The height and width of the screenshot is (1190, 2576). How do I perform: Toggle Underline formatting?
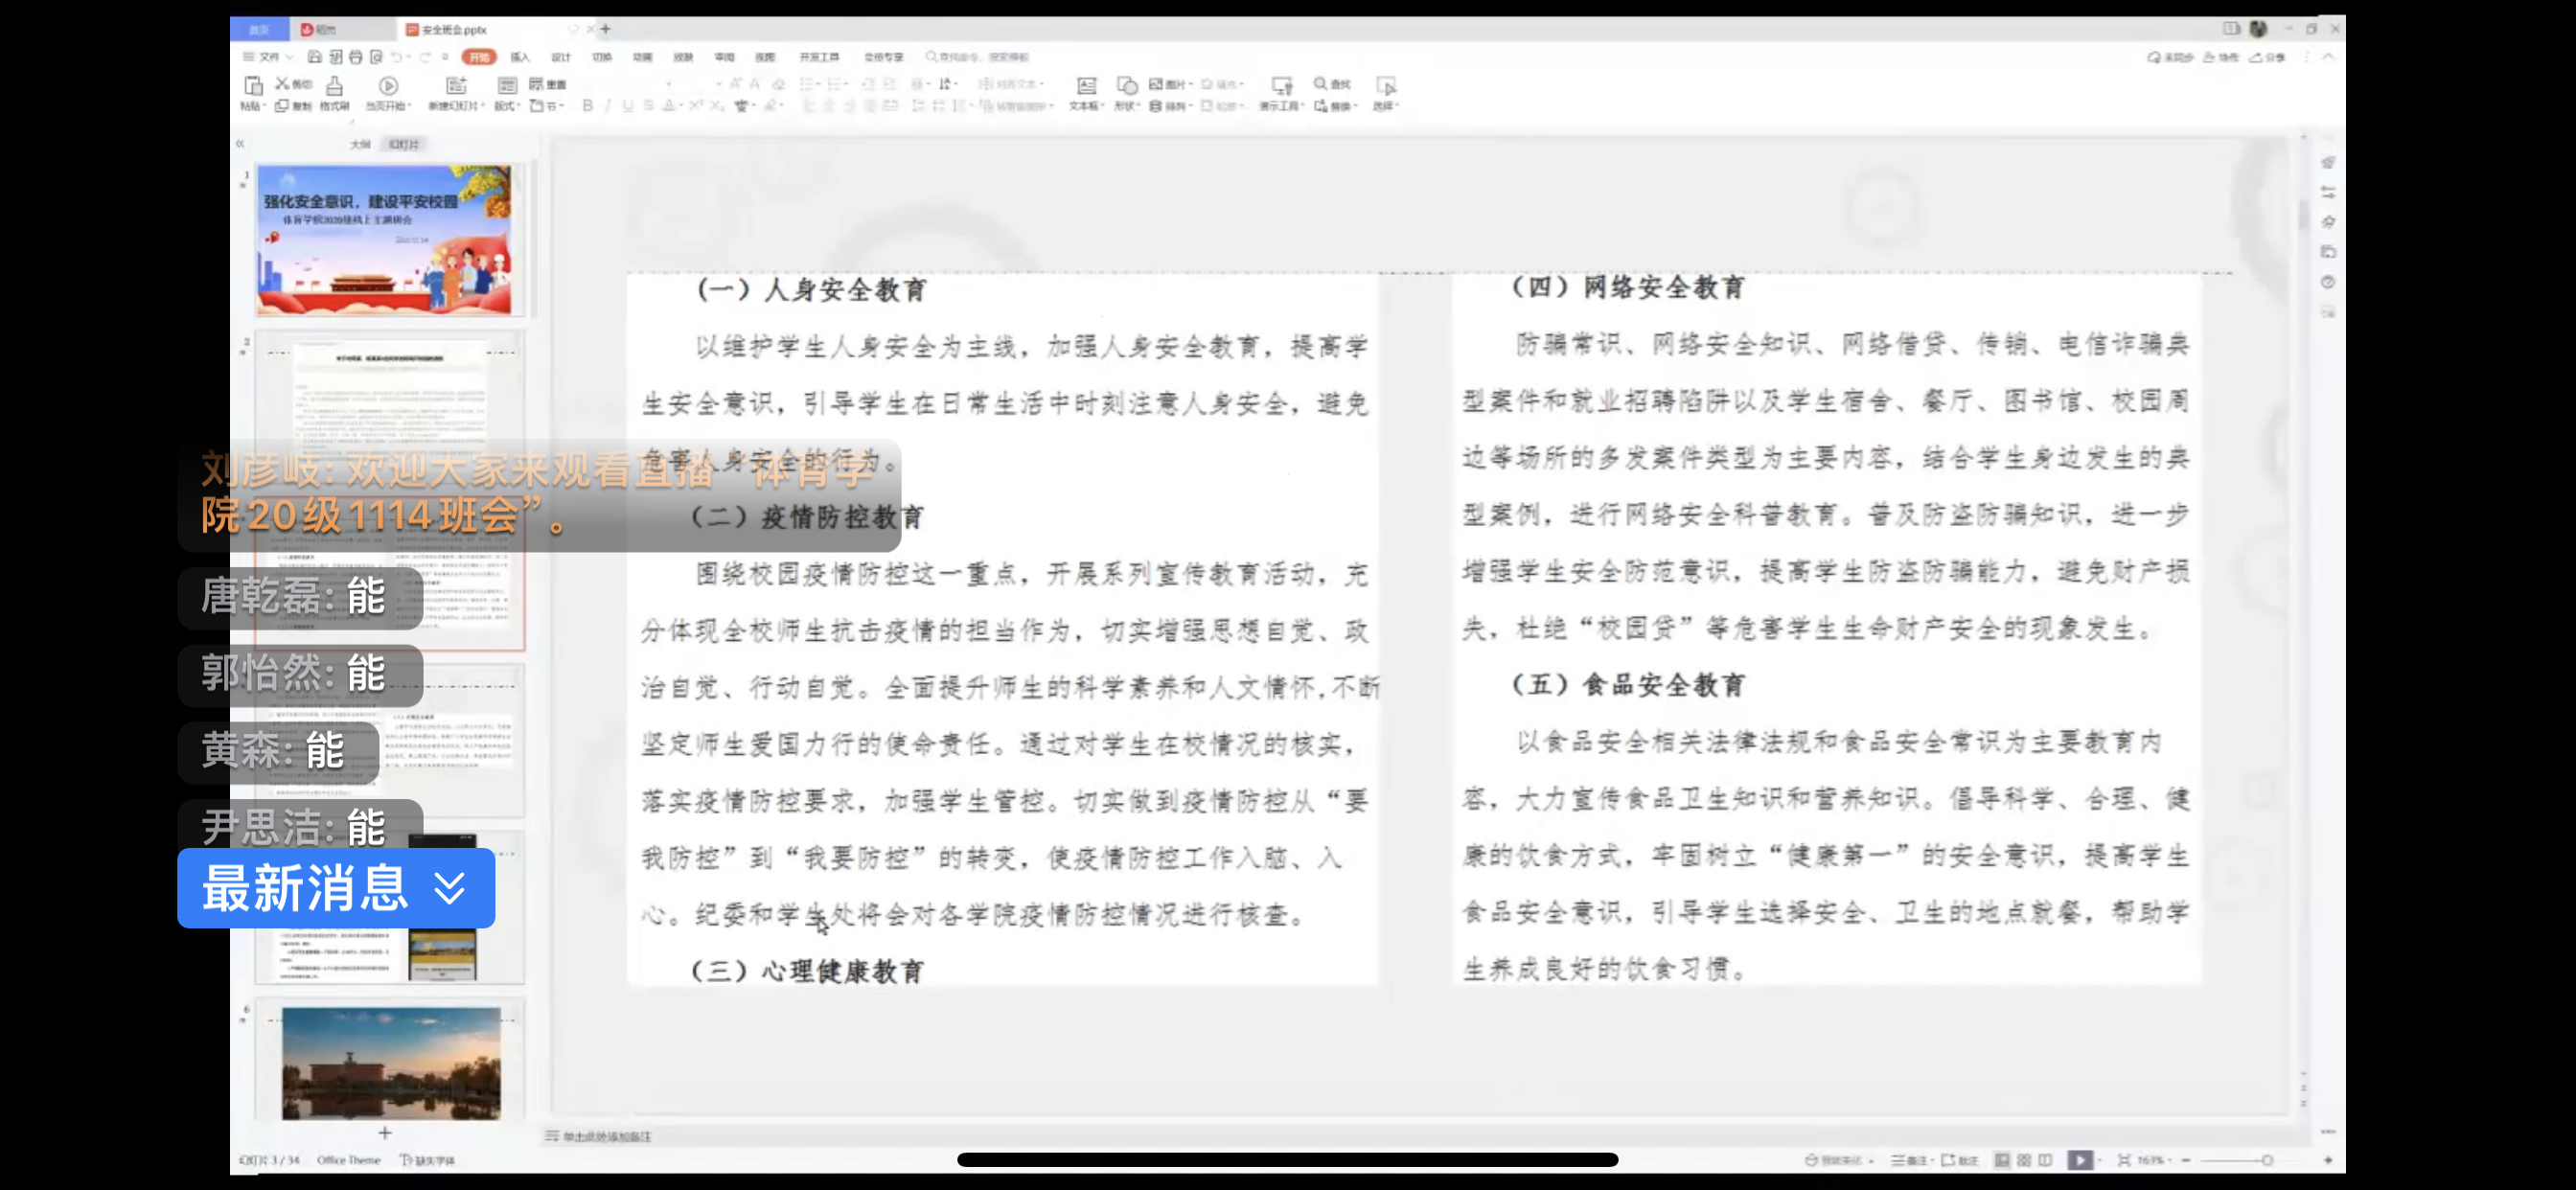click(627, 106)
